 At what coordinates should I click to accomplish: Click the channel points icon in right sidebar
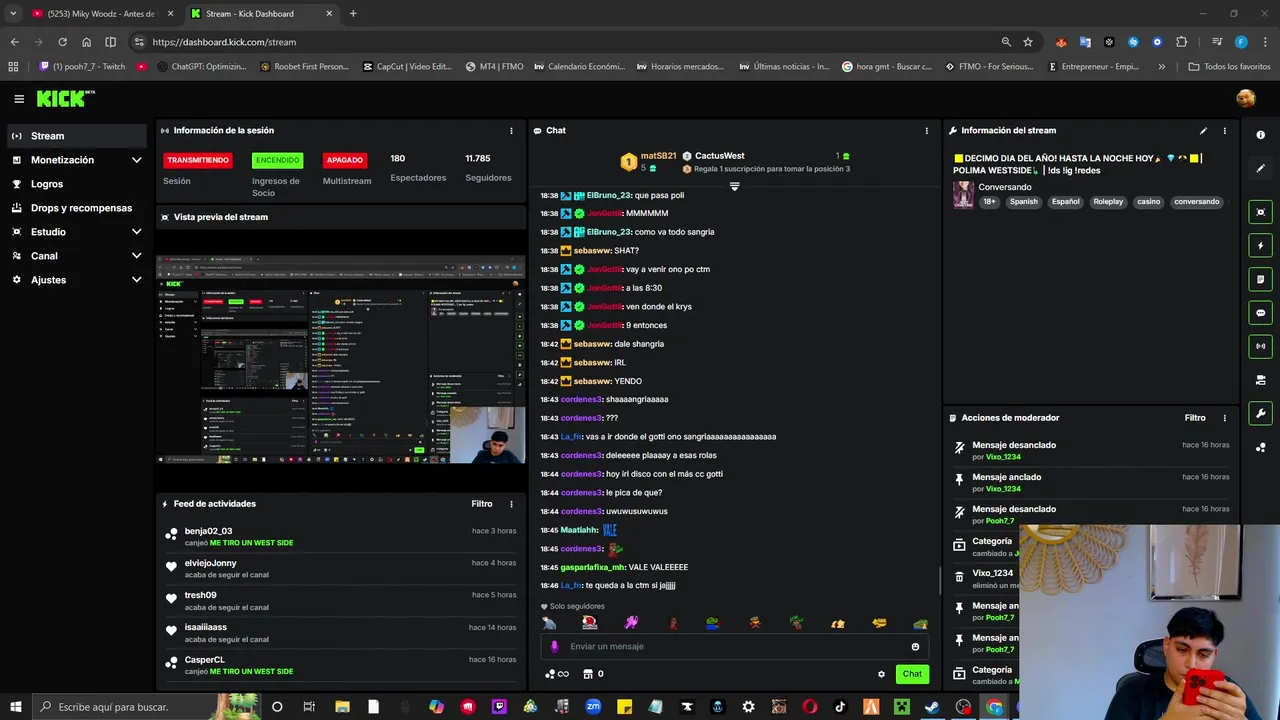(1260, 447)
